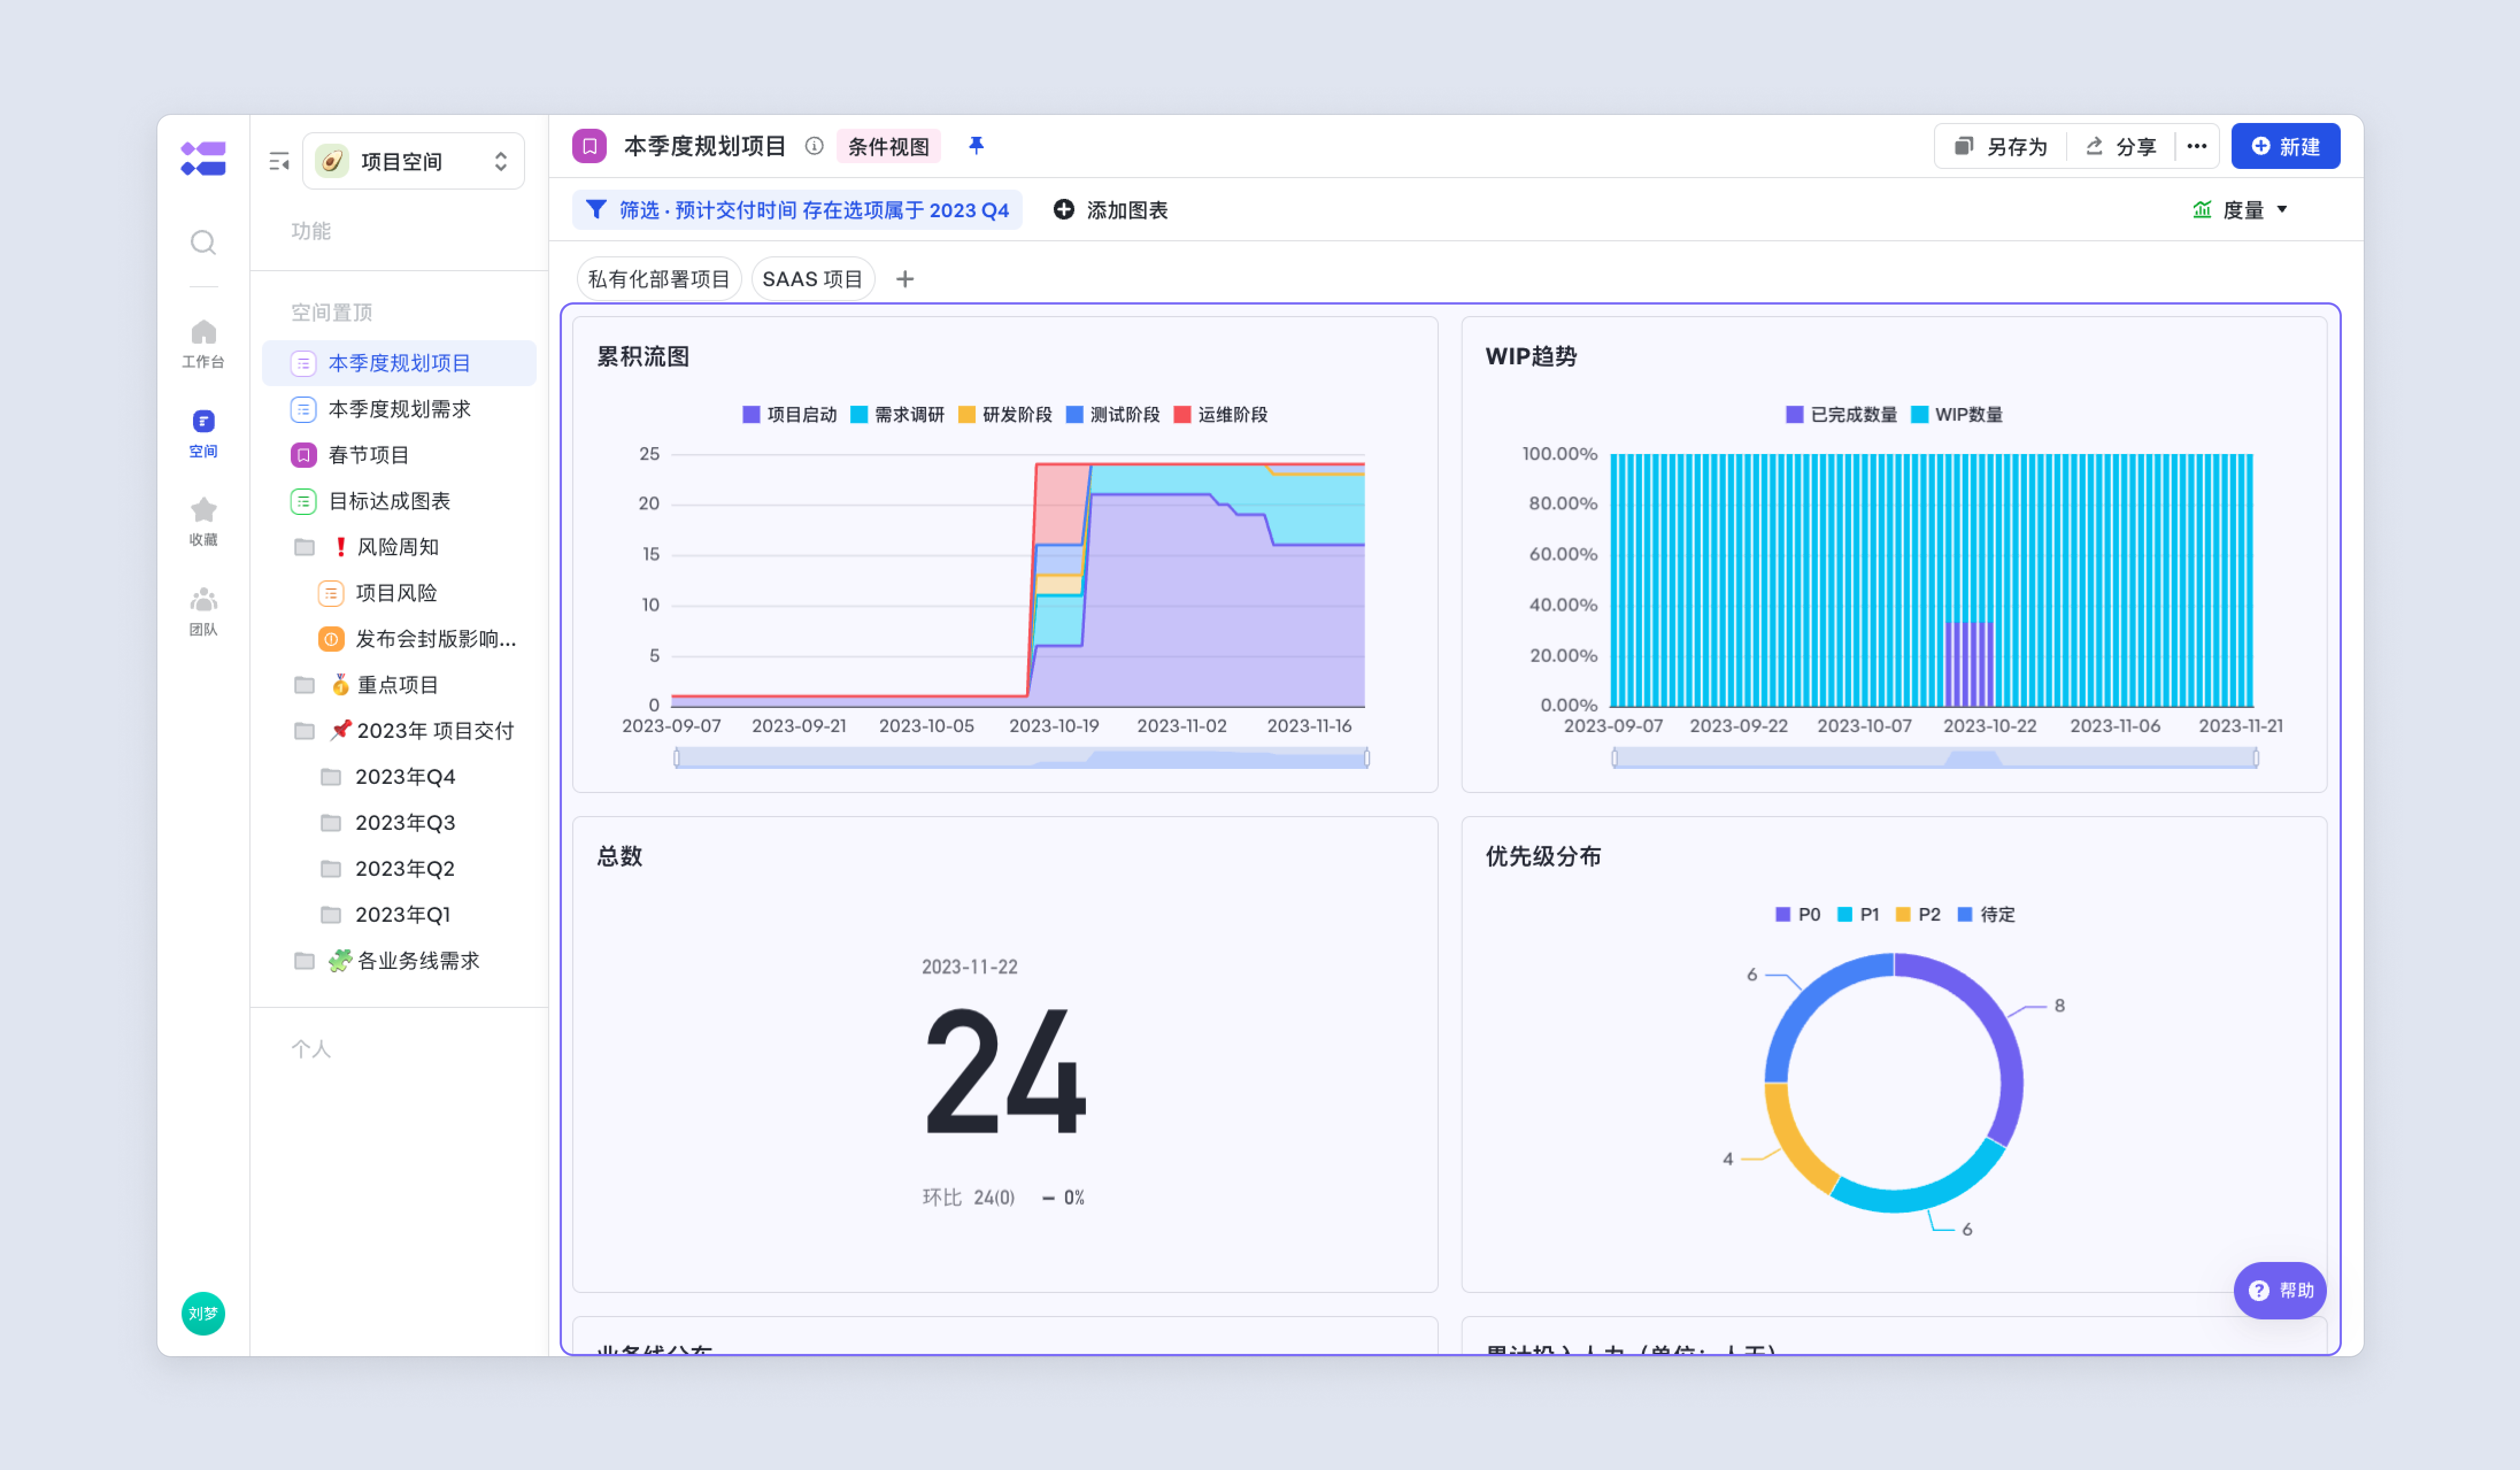
Task: Expand the 风险周知 folder
Action: 304,547
